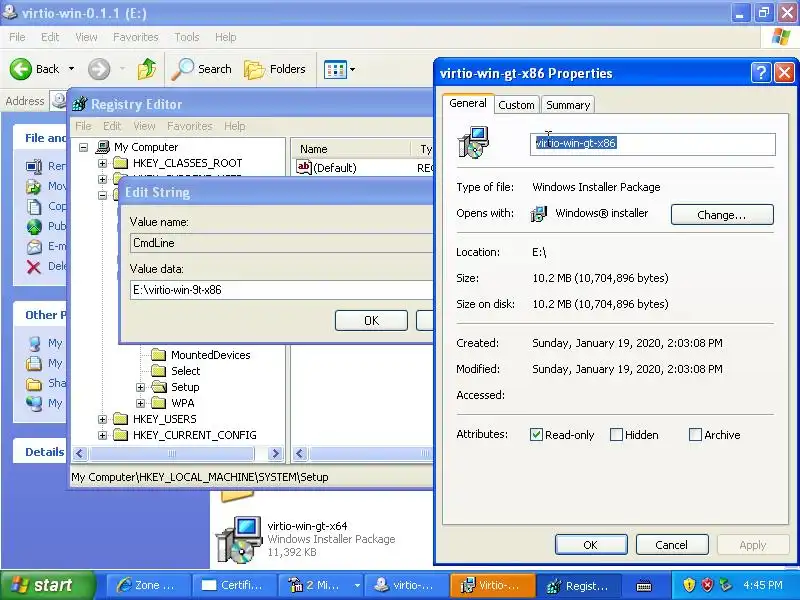The height and width of the screenshot is (600, 800).
Task: Expand the WPA registry key
Action: click(x=140, y=403)
